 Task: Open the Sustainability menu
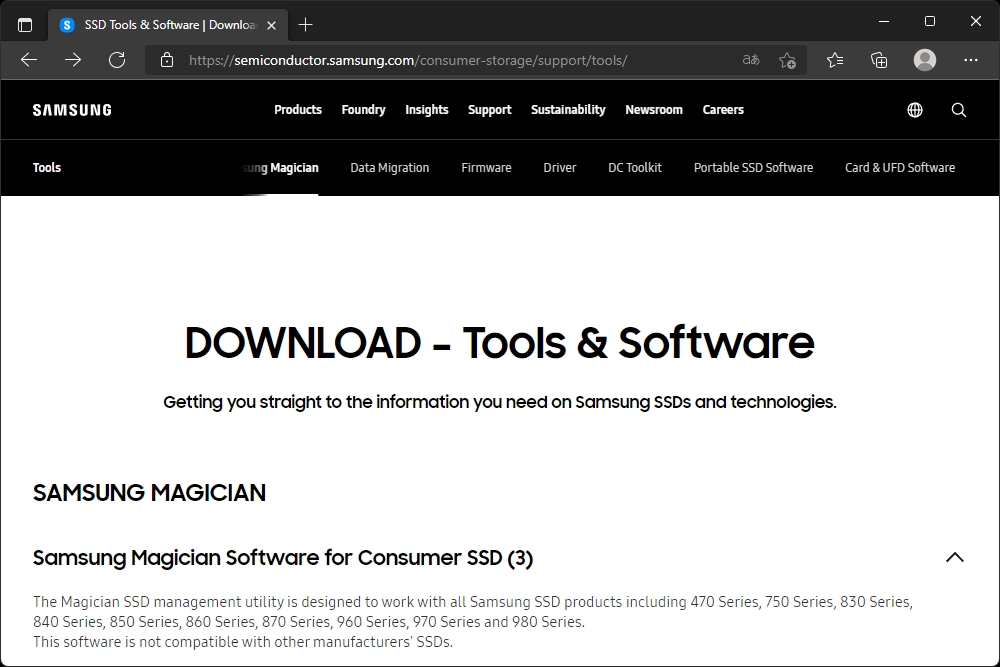[x=568, y=110]
